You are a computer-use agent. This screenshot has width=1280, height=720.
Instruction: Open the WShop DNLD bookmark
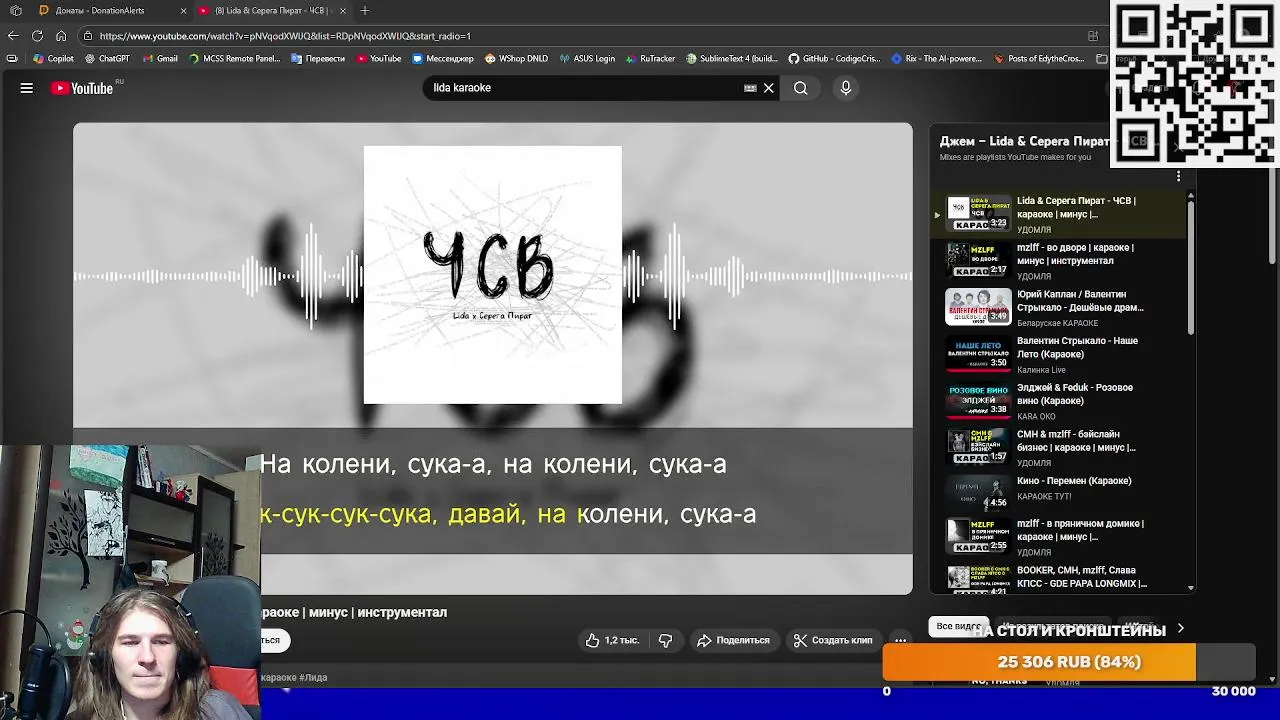tap(516, 59)
